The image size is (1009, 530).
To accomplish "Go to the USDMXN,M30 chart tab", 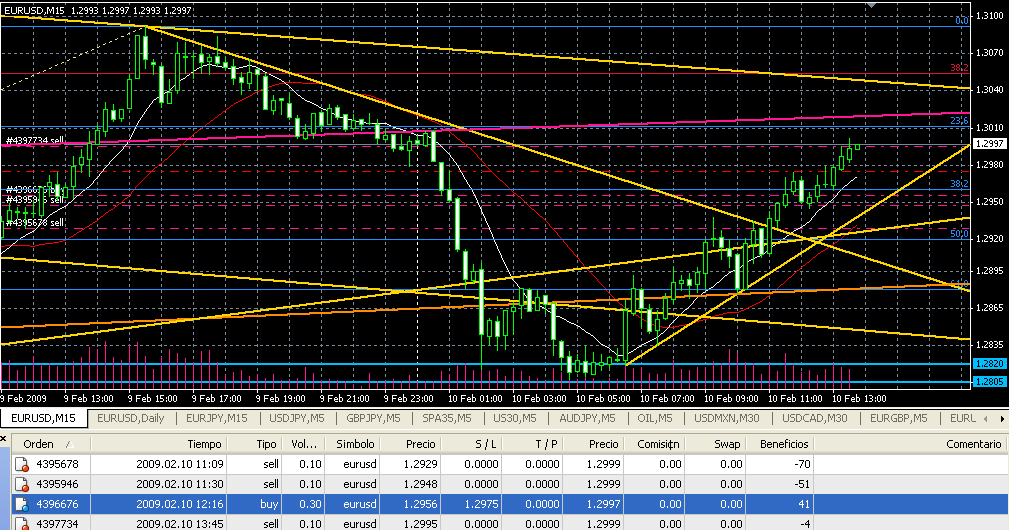I will click(728, 418).
